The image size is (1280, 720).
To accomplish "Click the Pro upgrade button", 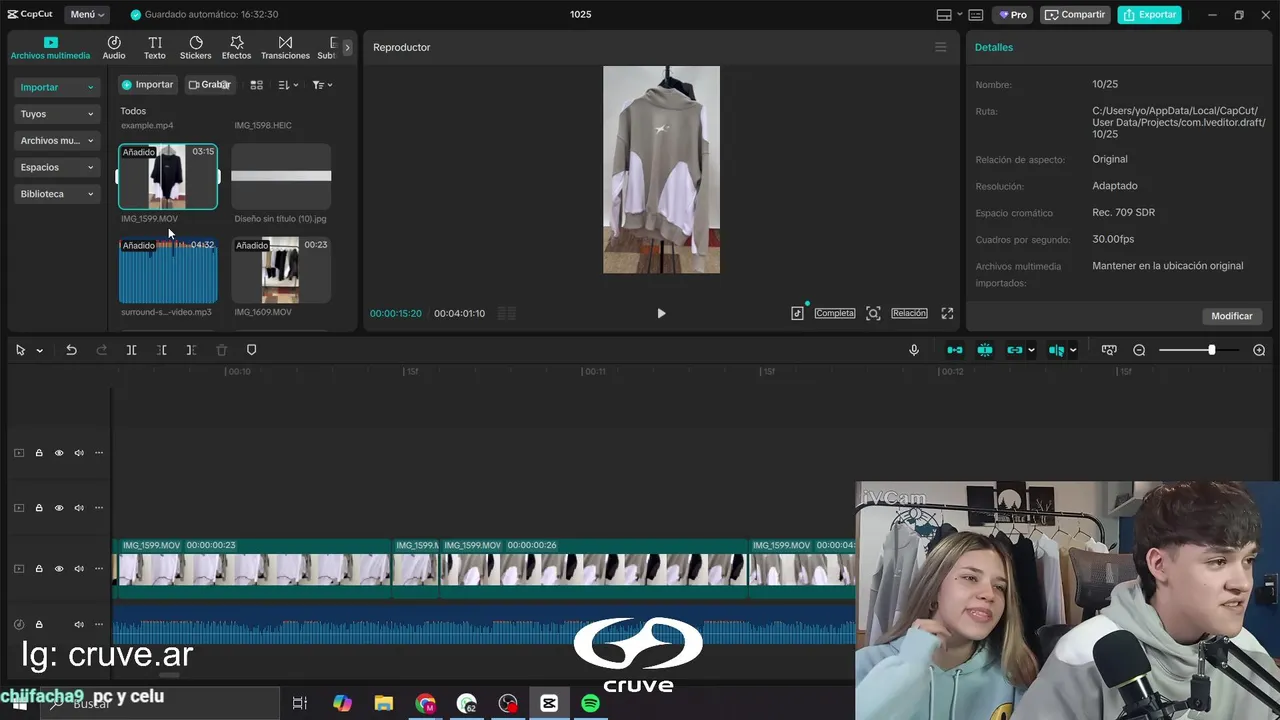I will tap(1013, 15).
